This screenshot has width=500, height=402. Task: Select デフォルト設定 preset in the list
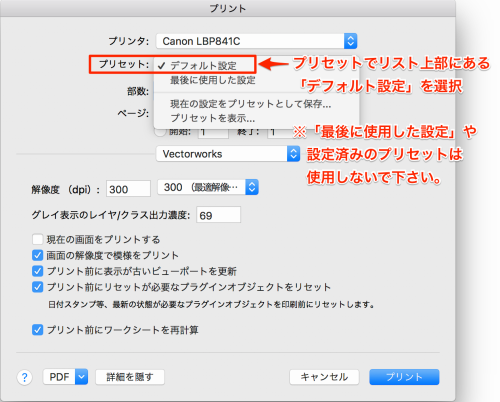(203, 65)
